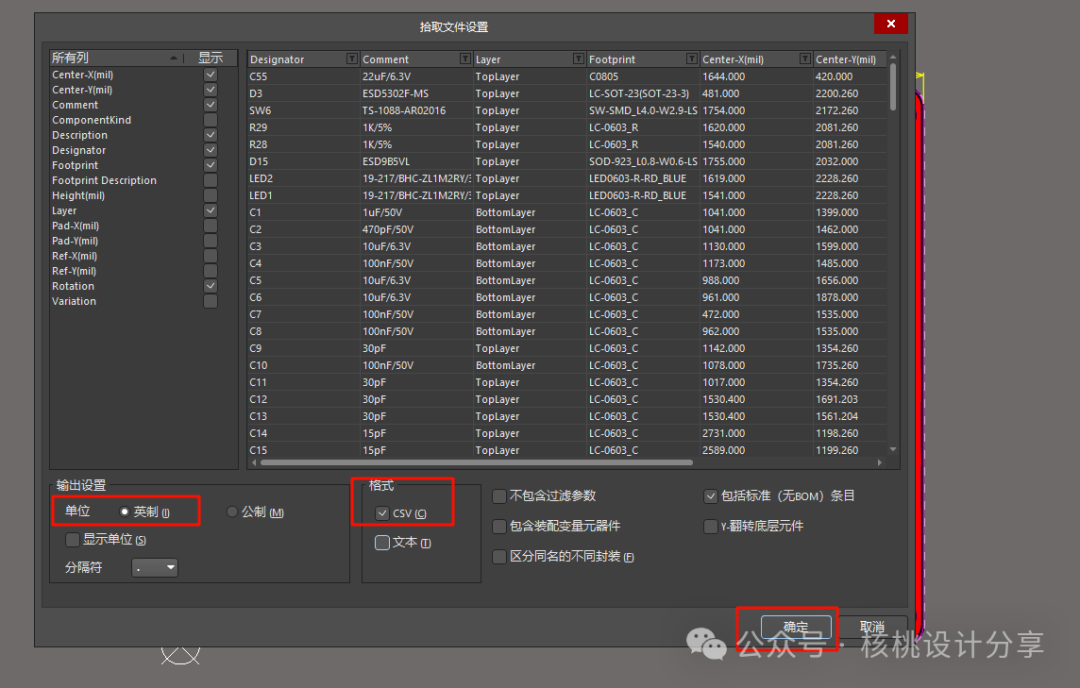Enable 显示单位 checkbox
This screenshot has height=688, width=1080.
(x=72, y=539)
